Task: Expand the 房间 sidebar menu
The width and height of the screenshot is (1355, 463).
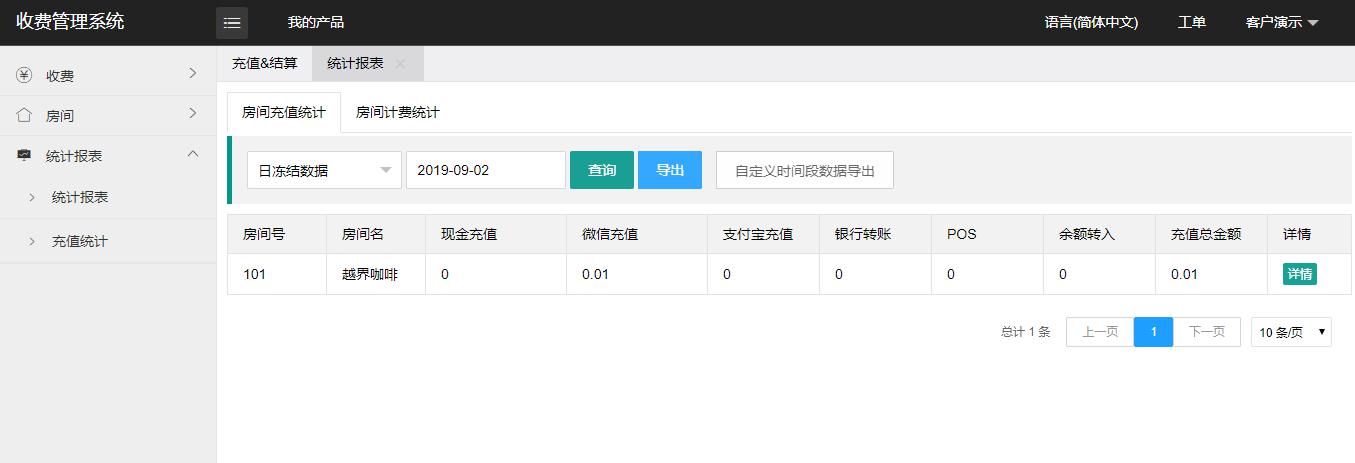Action: [x=193, y=113]
